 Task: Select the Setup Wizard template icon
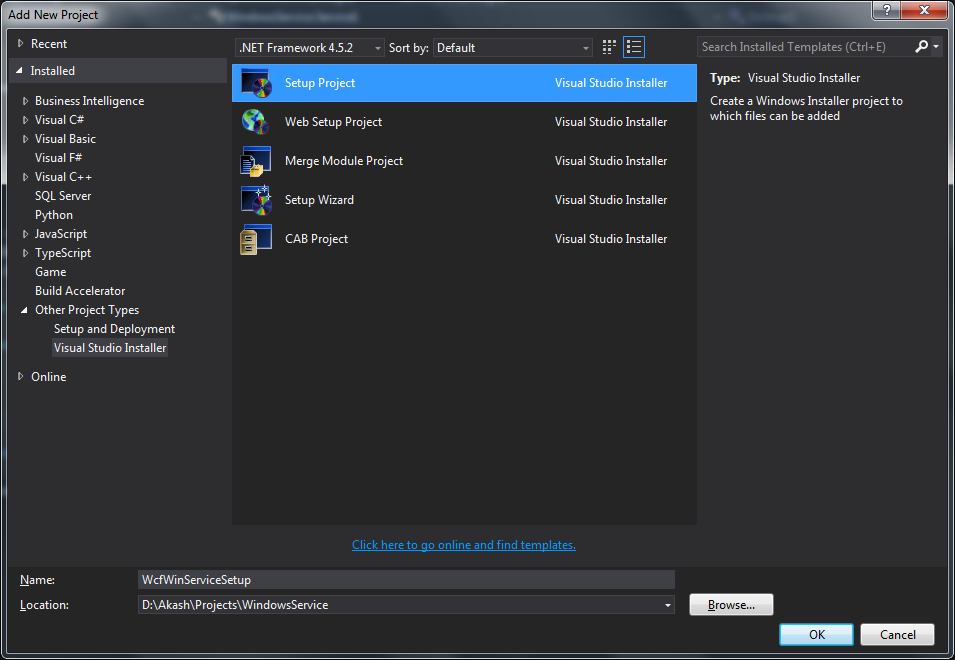pyautogui.click(x=256, y=200)
